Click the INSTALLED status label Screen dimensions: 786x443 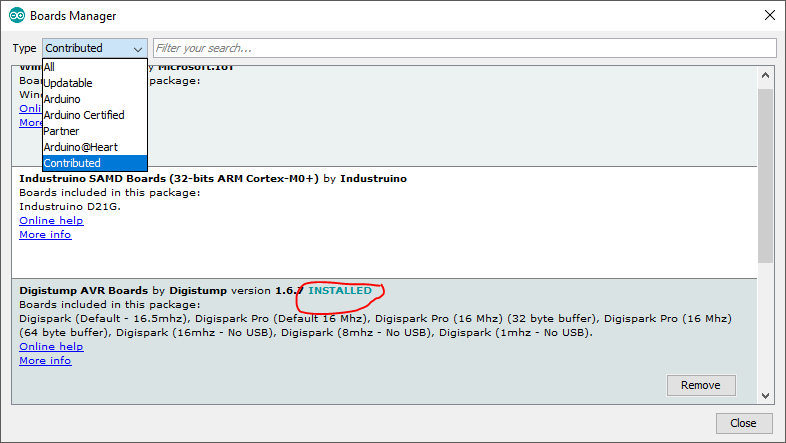point(340,291)
